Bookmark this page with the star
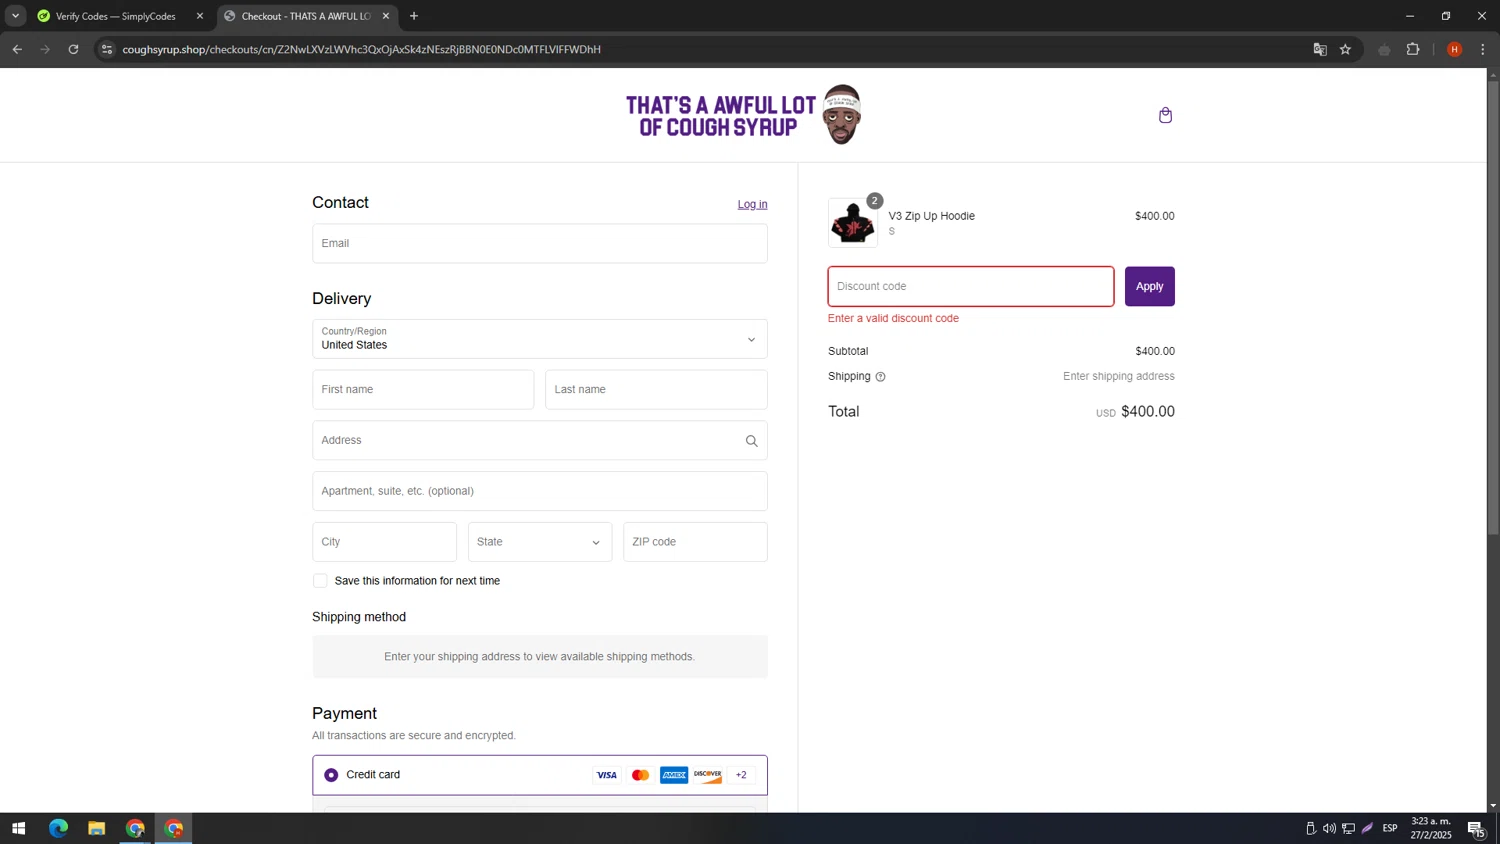Image resolution: width=1500 pixels, height=844 pixels. 1346,49
